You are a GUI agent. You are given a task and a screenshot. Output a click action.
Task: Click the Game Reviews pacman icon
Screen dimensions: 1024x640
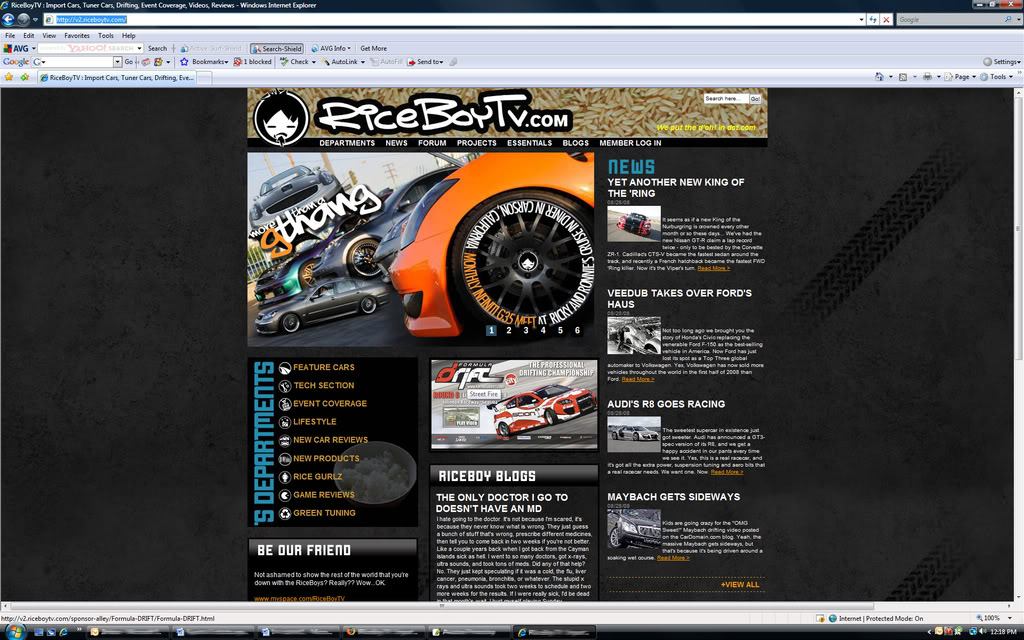285,496
